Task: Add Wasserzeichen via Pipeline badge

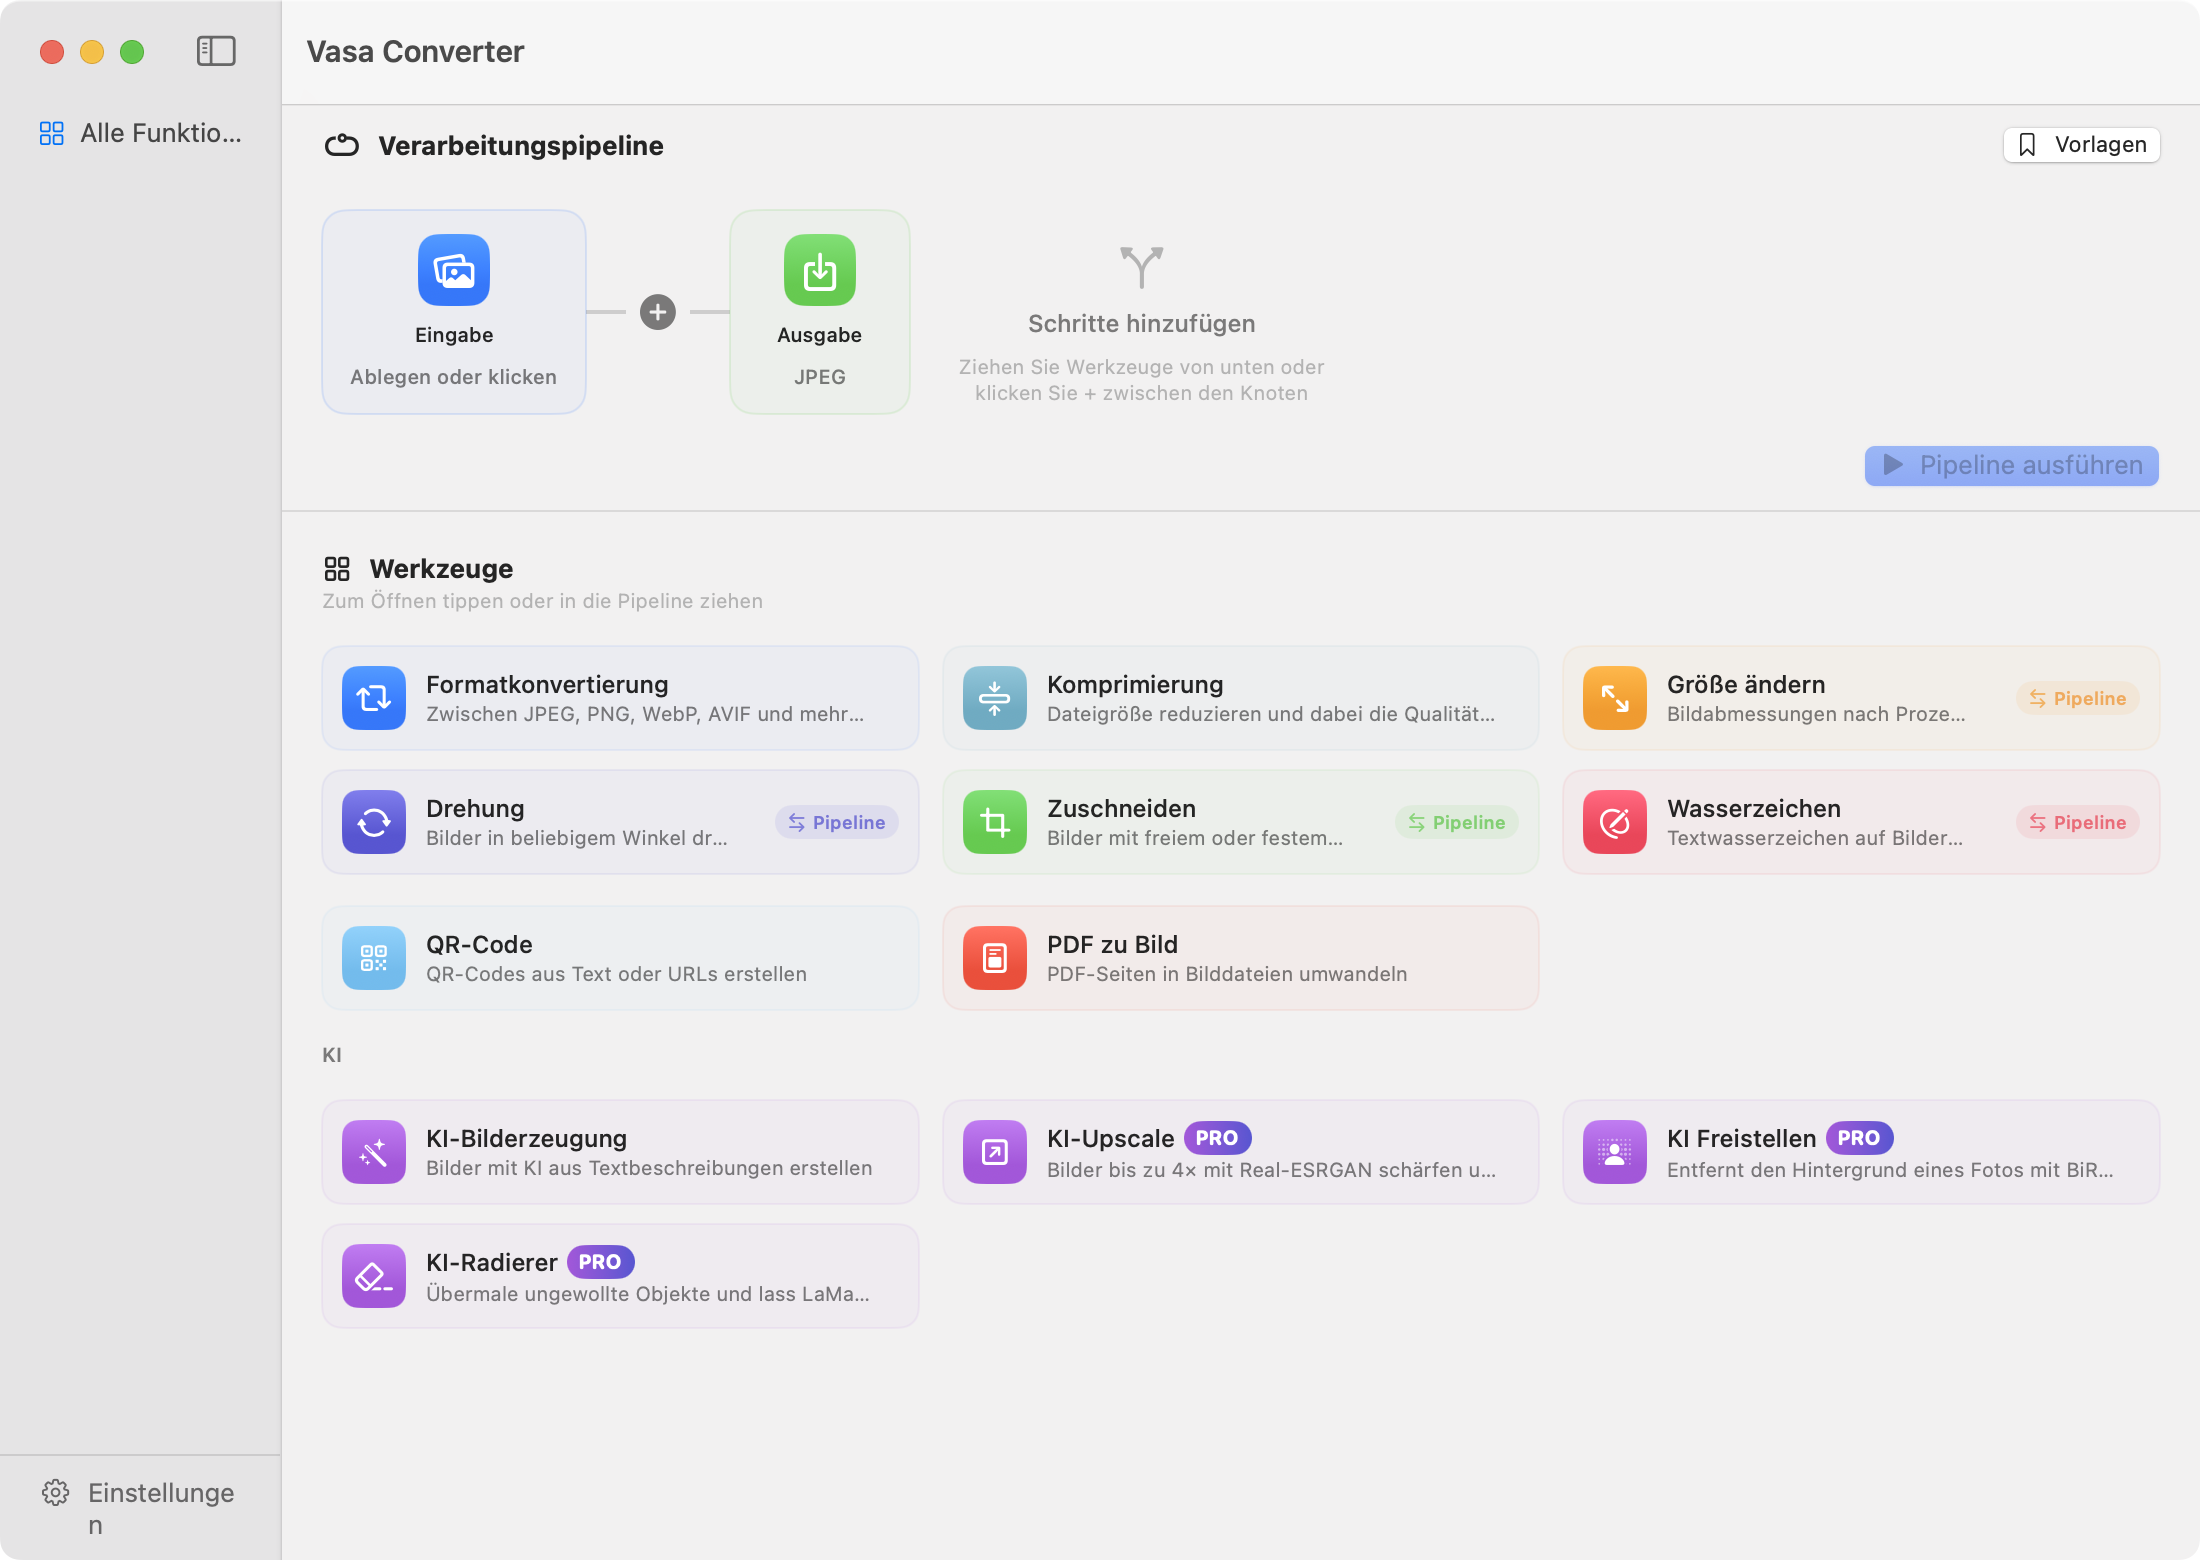Action: [2078, 822]
